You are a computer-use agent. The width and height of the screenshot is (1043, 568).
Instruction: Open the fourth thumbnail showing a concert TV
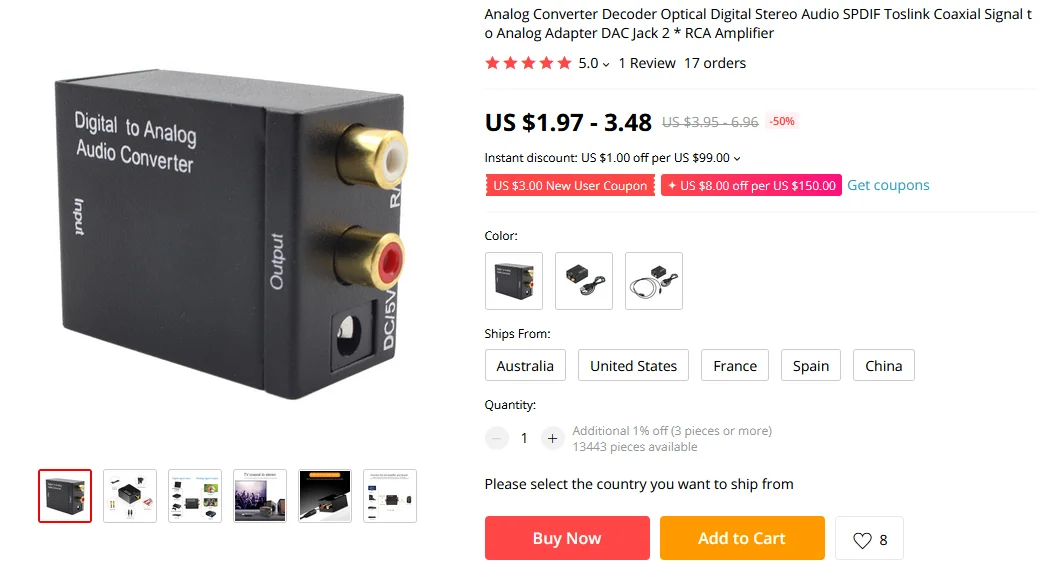[x=259, y=496]
